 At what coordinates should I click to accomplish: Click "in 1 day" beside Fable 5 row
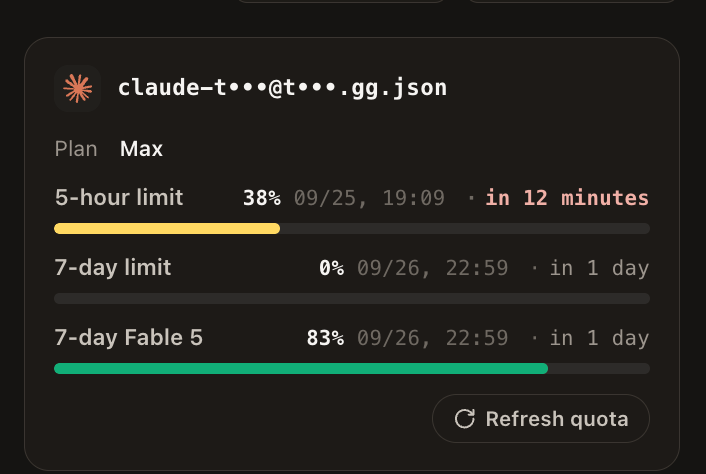pos(599,338)
